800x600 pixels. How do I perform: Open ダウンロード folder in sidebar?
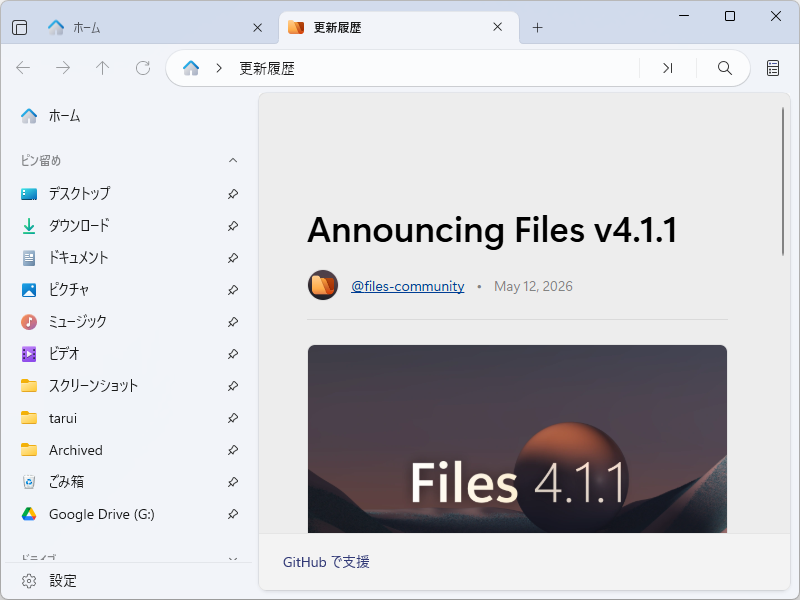click(x=131, y=226)
